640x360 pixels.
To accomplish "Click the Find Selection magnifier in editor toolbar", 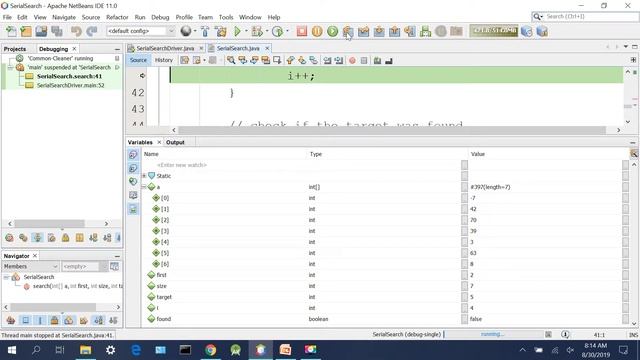I will pyautogui.click(x=231, y=60).
